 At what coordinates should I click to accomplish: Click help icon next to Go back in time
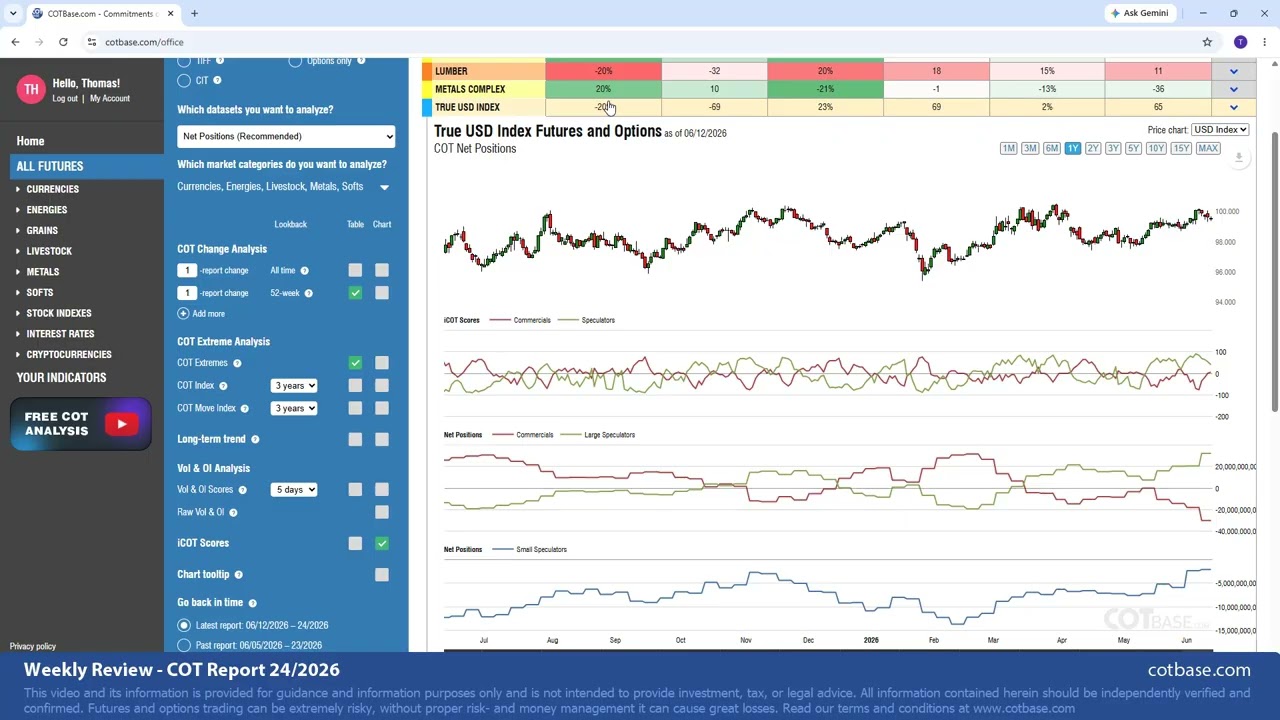[x=252, y=603]
